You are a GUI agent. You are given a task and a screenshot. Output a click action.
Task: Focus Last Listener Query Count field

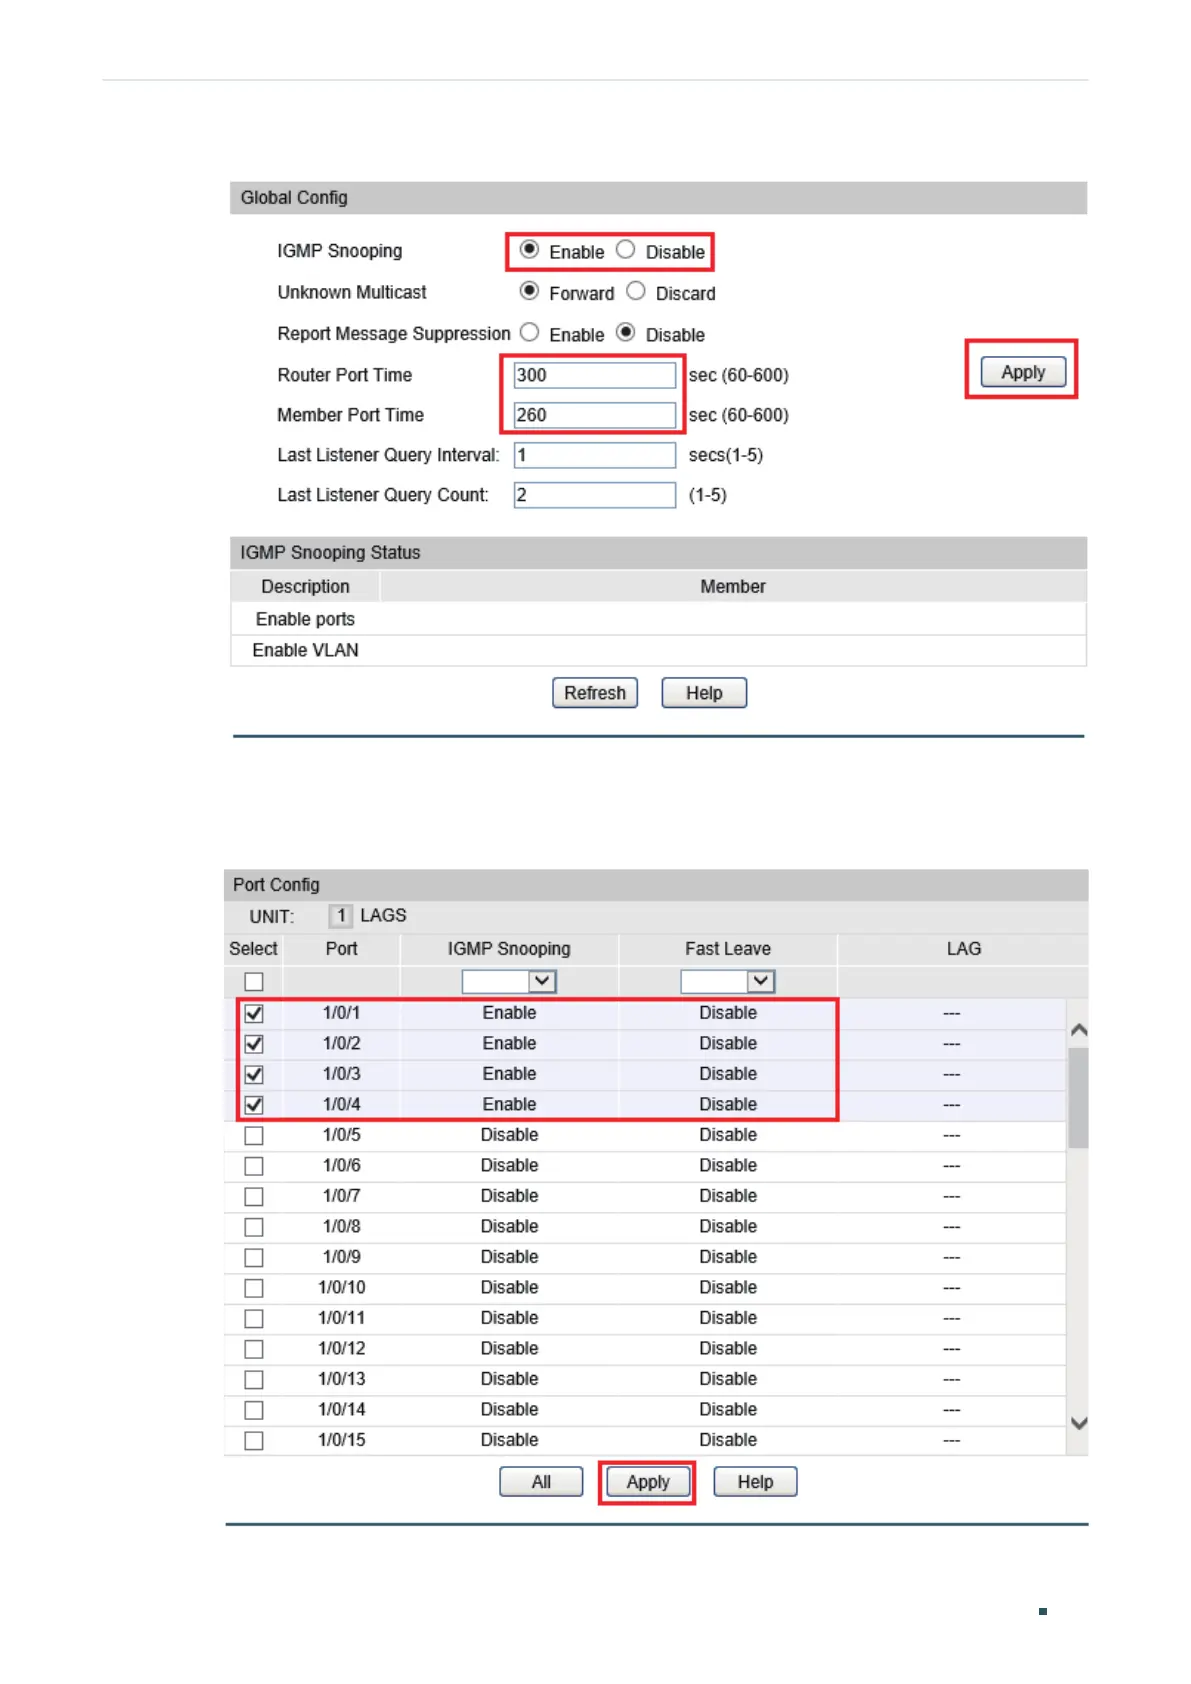pyautogui.click(x=595, y=495)
